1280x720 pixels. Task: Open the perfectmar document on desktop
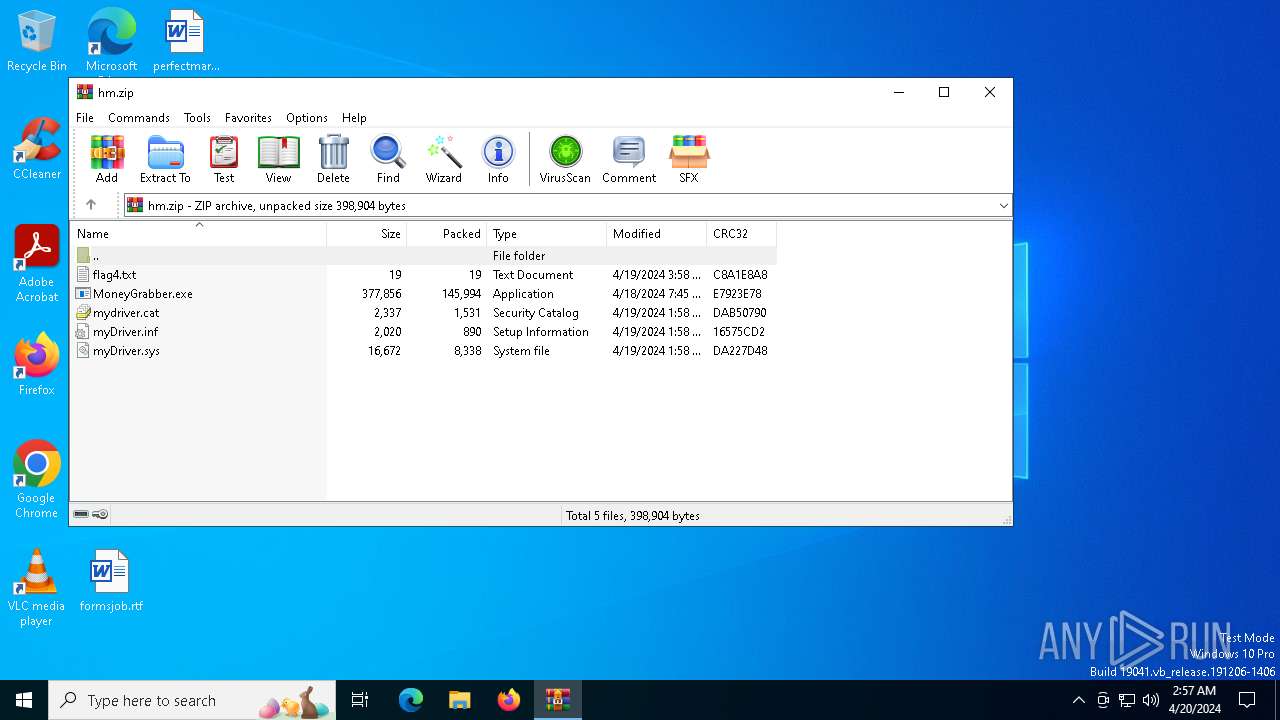click(186, 42)
